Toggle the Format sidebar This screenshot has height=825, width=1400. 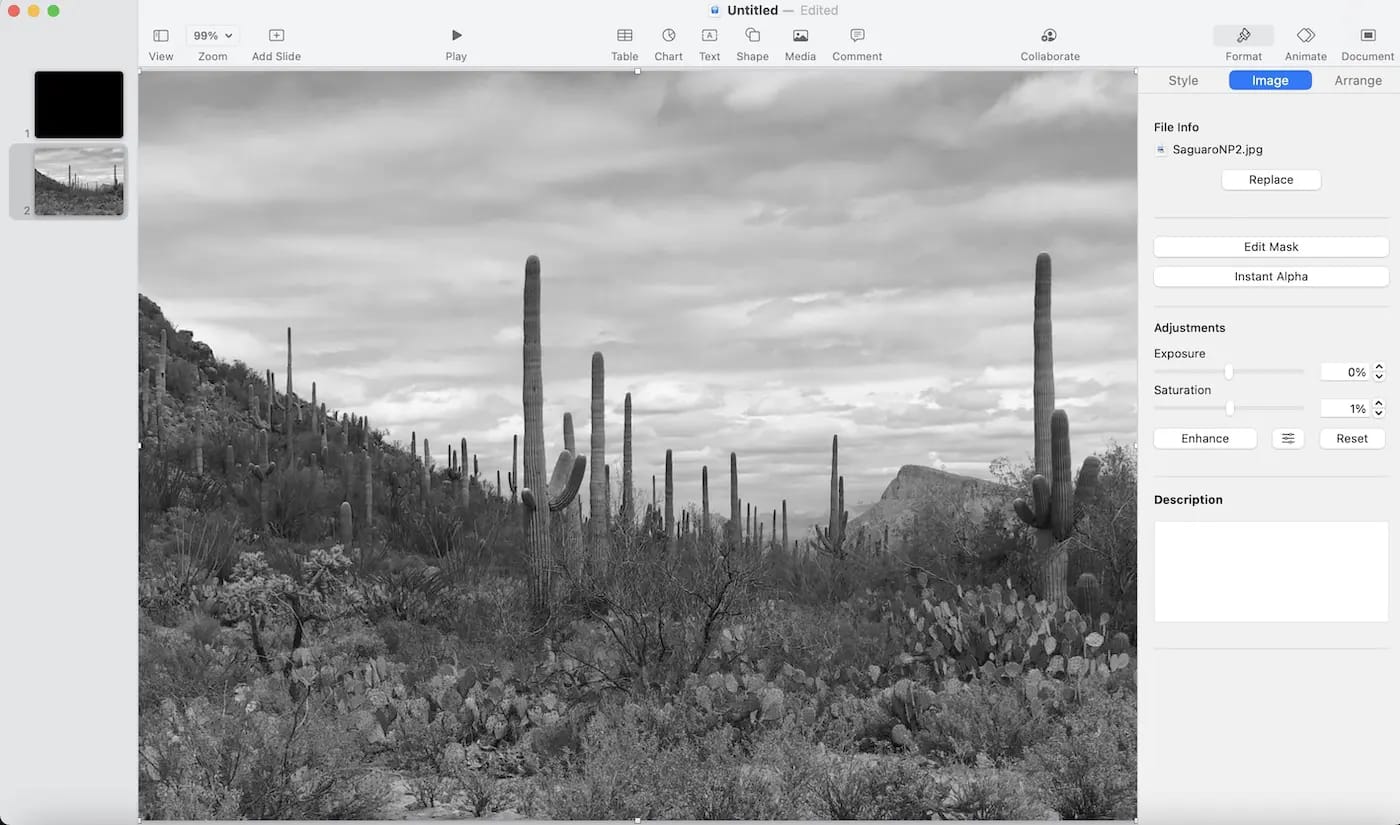click(x=1243, y=36)
